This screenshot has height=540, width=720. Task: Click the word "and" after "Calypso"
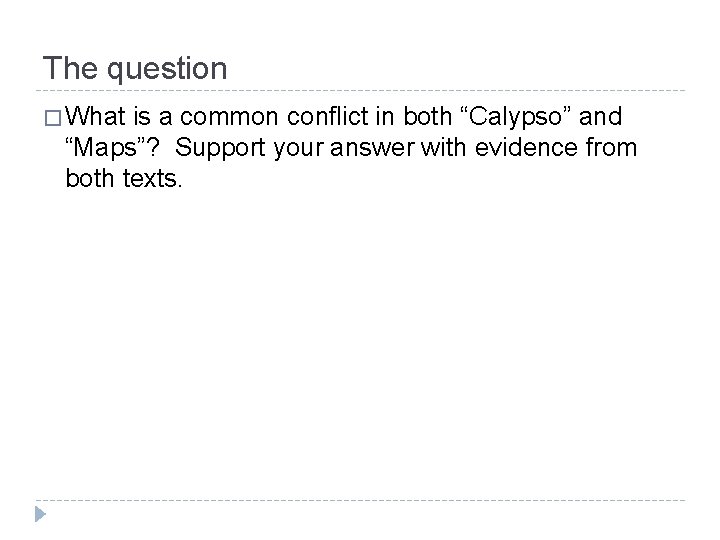pyautogui.click(x=601, y=116)
